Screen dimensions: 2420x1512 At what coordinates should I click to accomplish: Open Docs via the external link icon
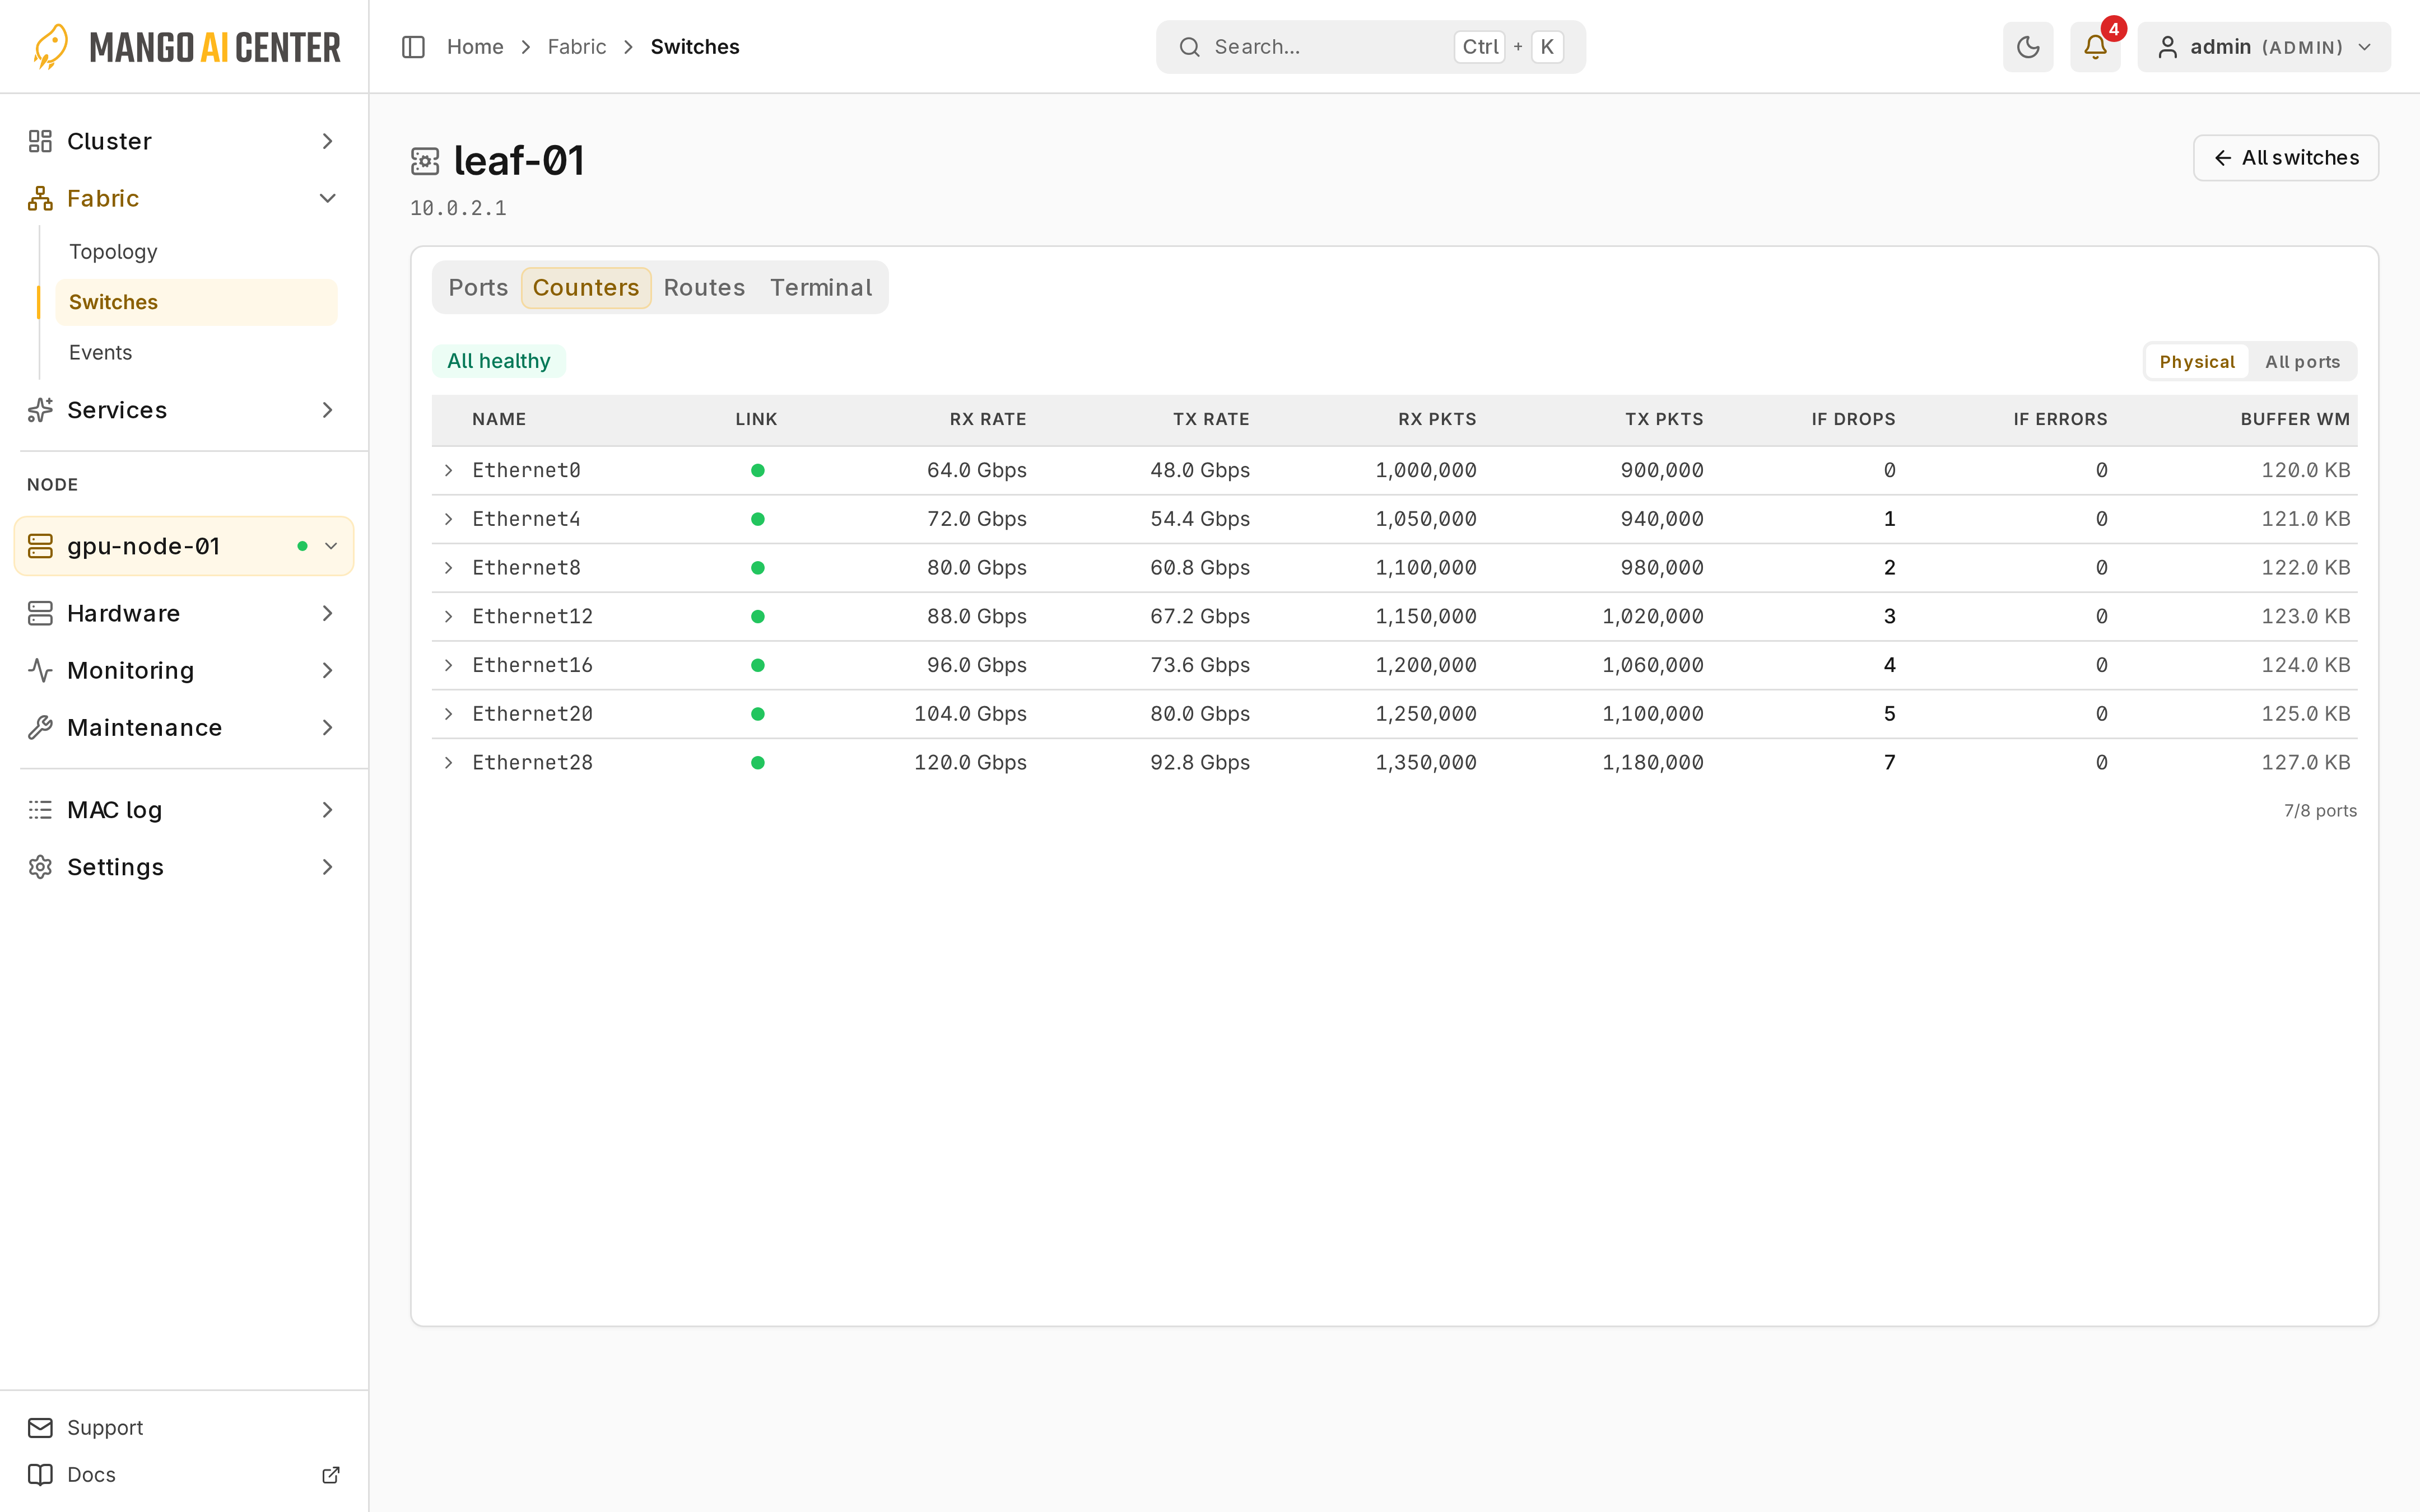click(331, 1474)
